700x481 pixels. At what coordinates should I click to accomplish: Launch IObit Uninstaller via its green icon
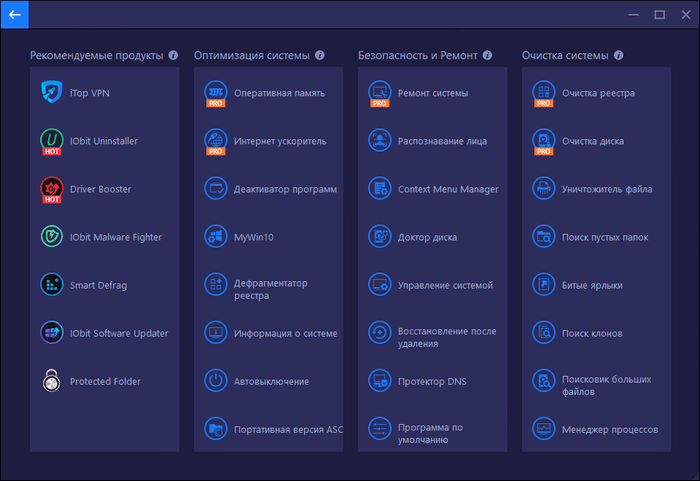52,141
